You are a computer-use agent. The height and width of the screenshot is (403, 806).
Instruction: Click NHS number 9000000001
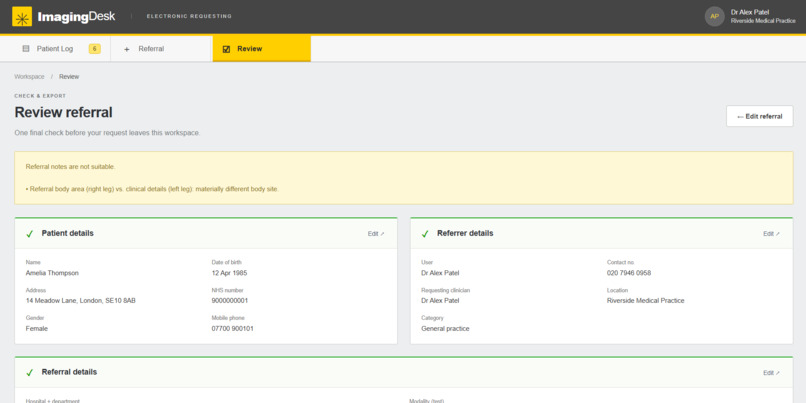[230, 301]
